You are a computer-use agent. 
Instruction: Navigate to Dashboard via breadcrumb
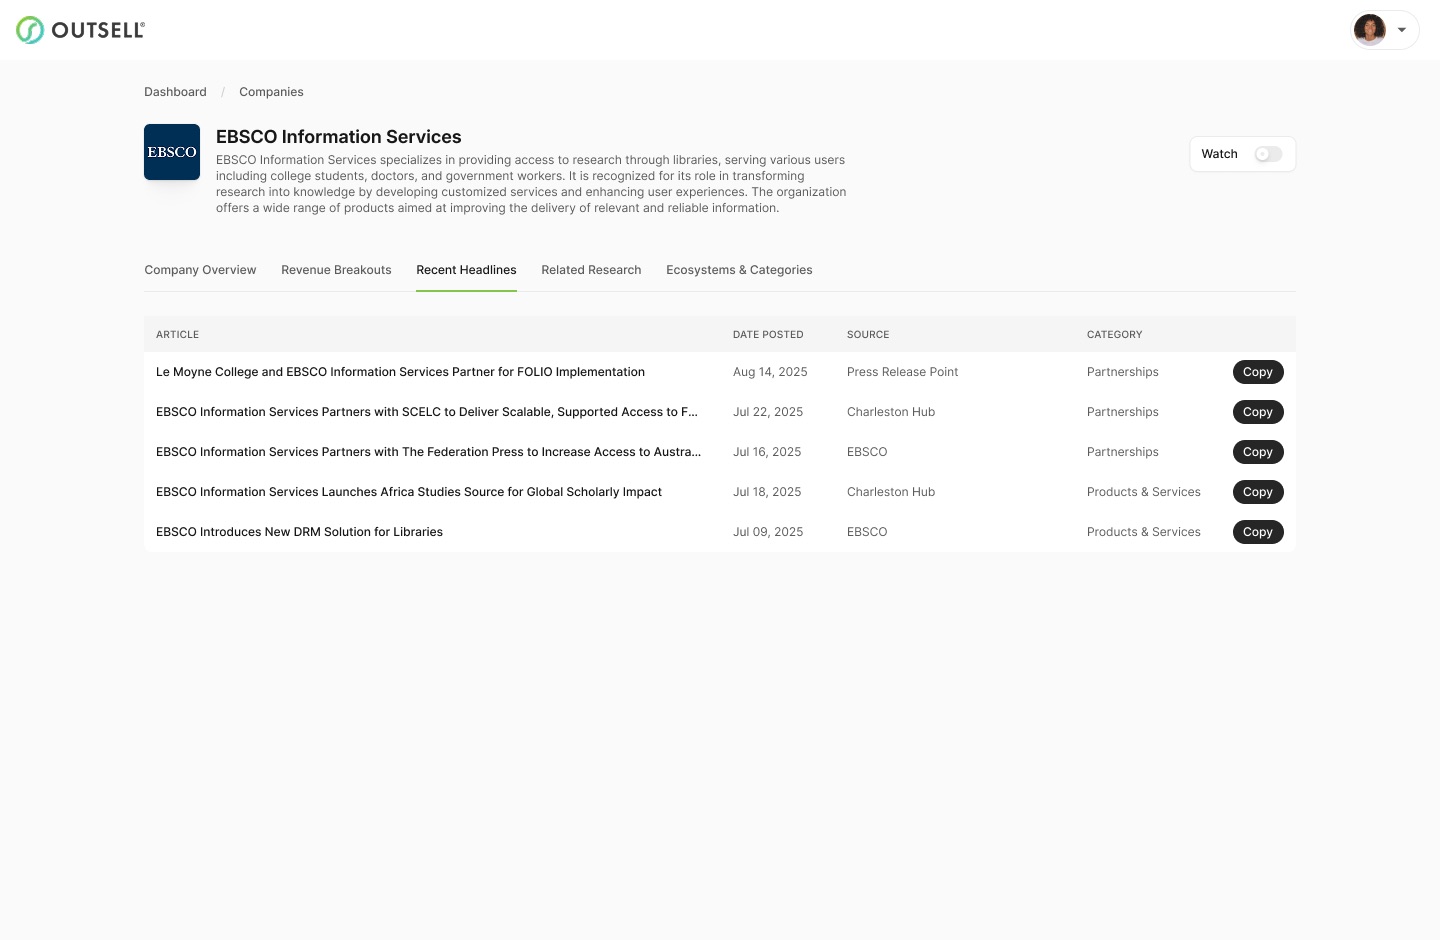point(175,92)
